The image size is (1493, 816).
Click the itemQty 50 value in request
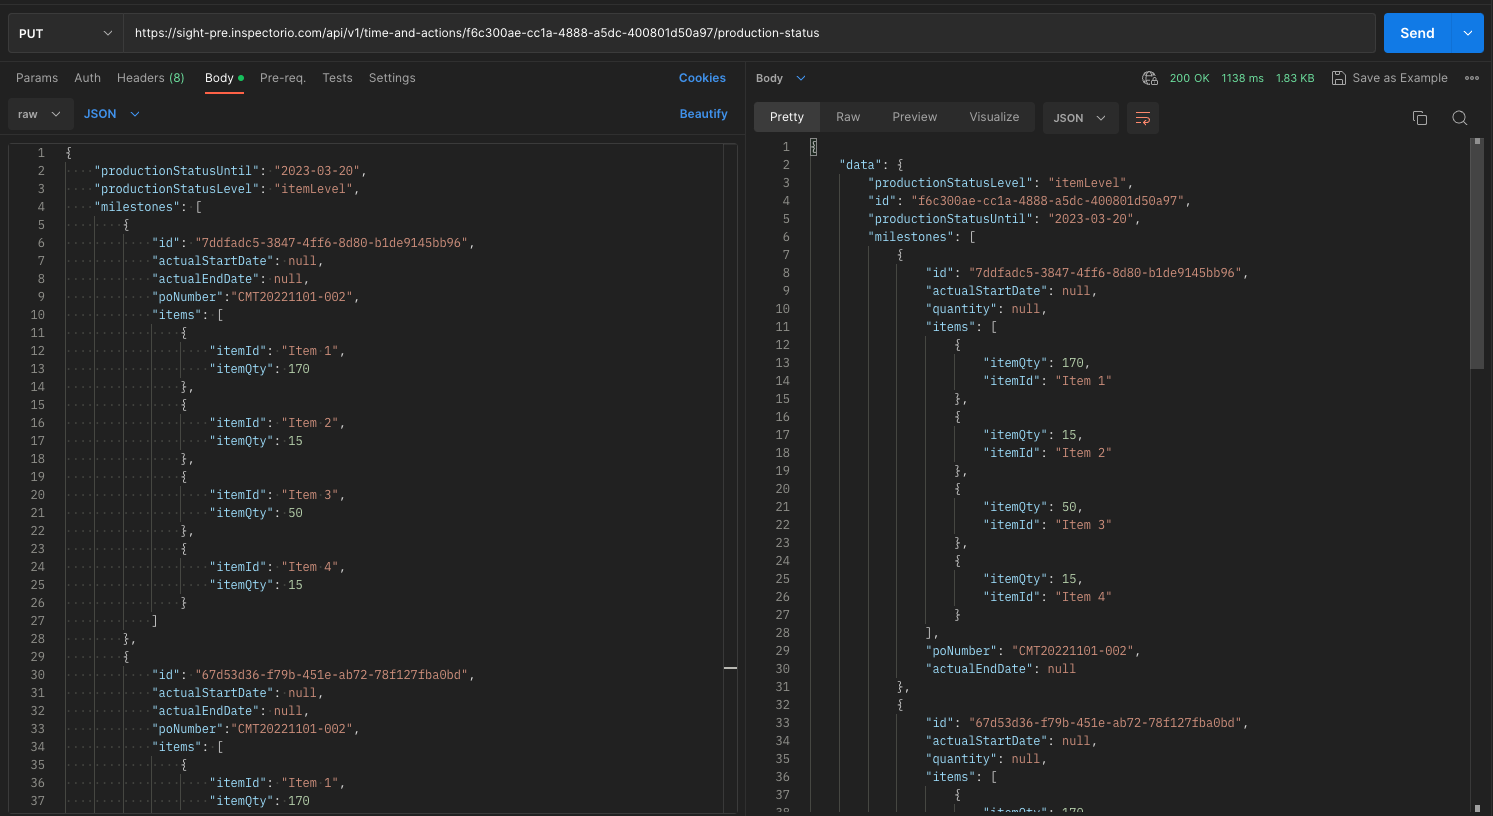tap(295, 513)
